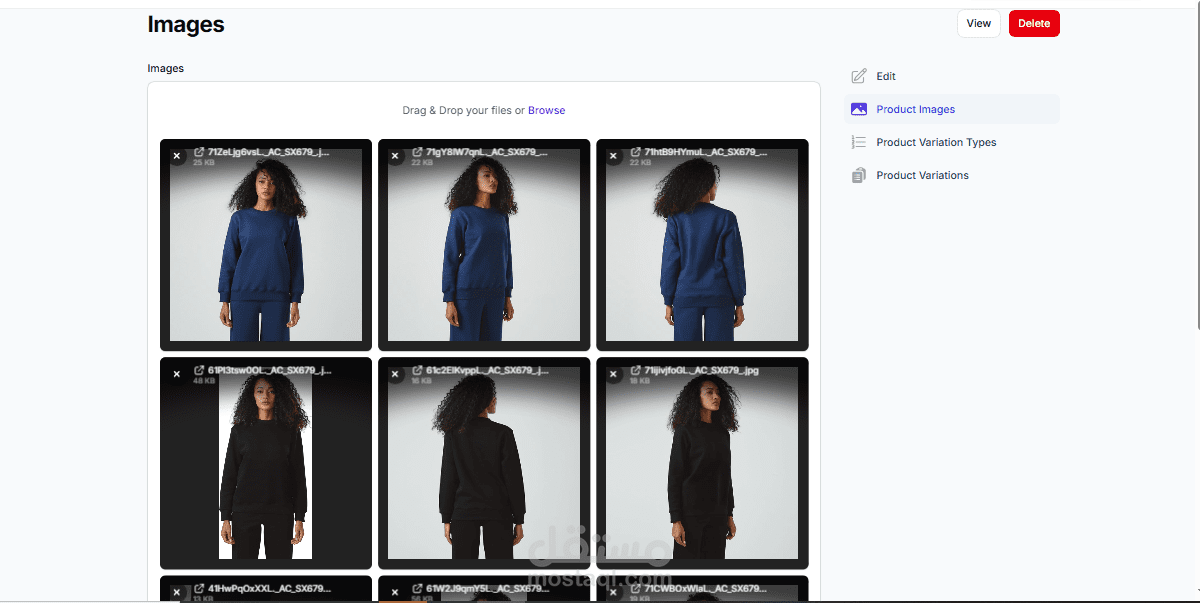Remove image 71CWBOxWlaL with its X button

point(613,592)
